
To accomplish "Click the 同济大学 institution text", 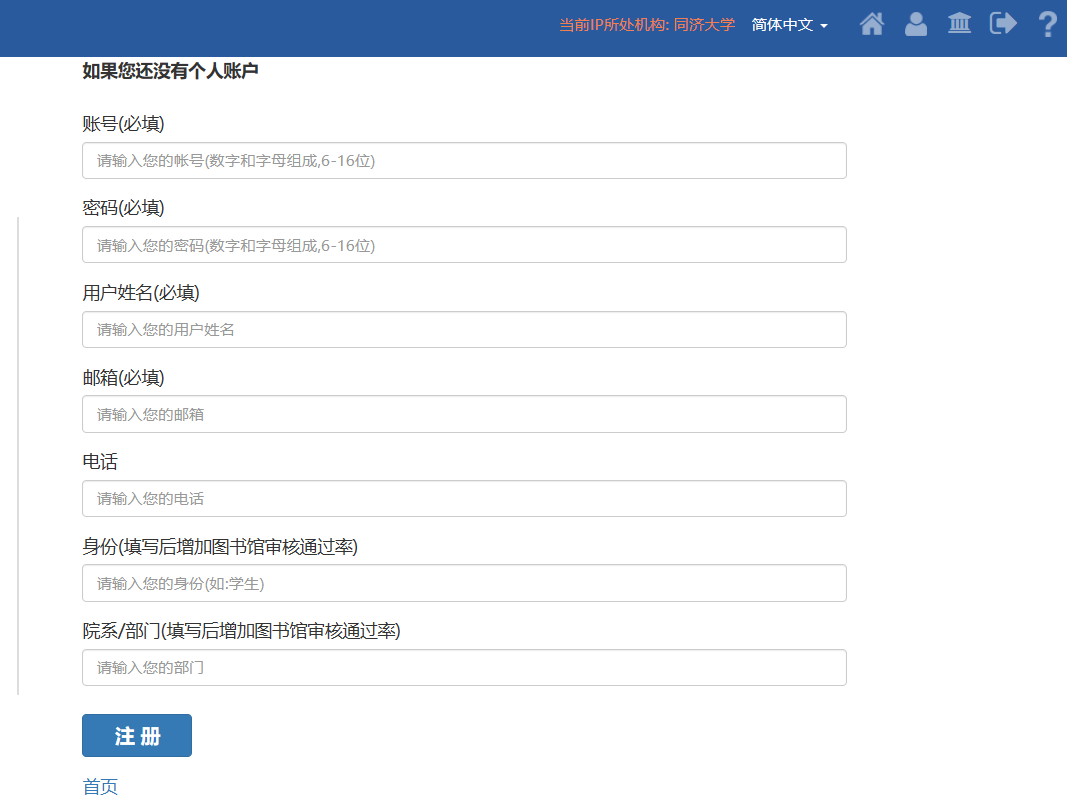I will (x=704, y=25).
